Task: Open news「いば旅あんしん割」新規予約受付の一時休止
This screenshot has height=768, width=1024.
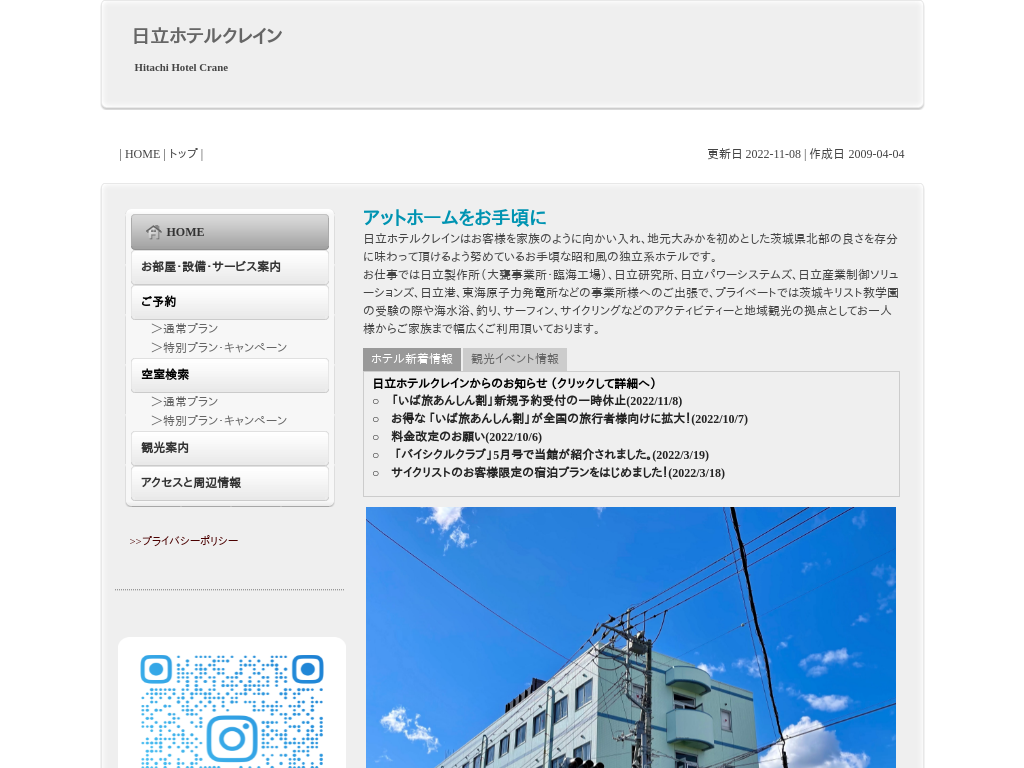Action: click(x=536, y=401)
